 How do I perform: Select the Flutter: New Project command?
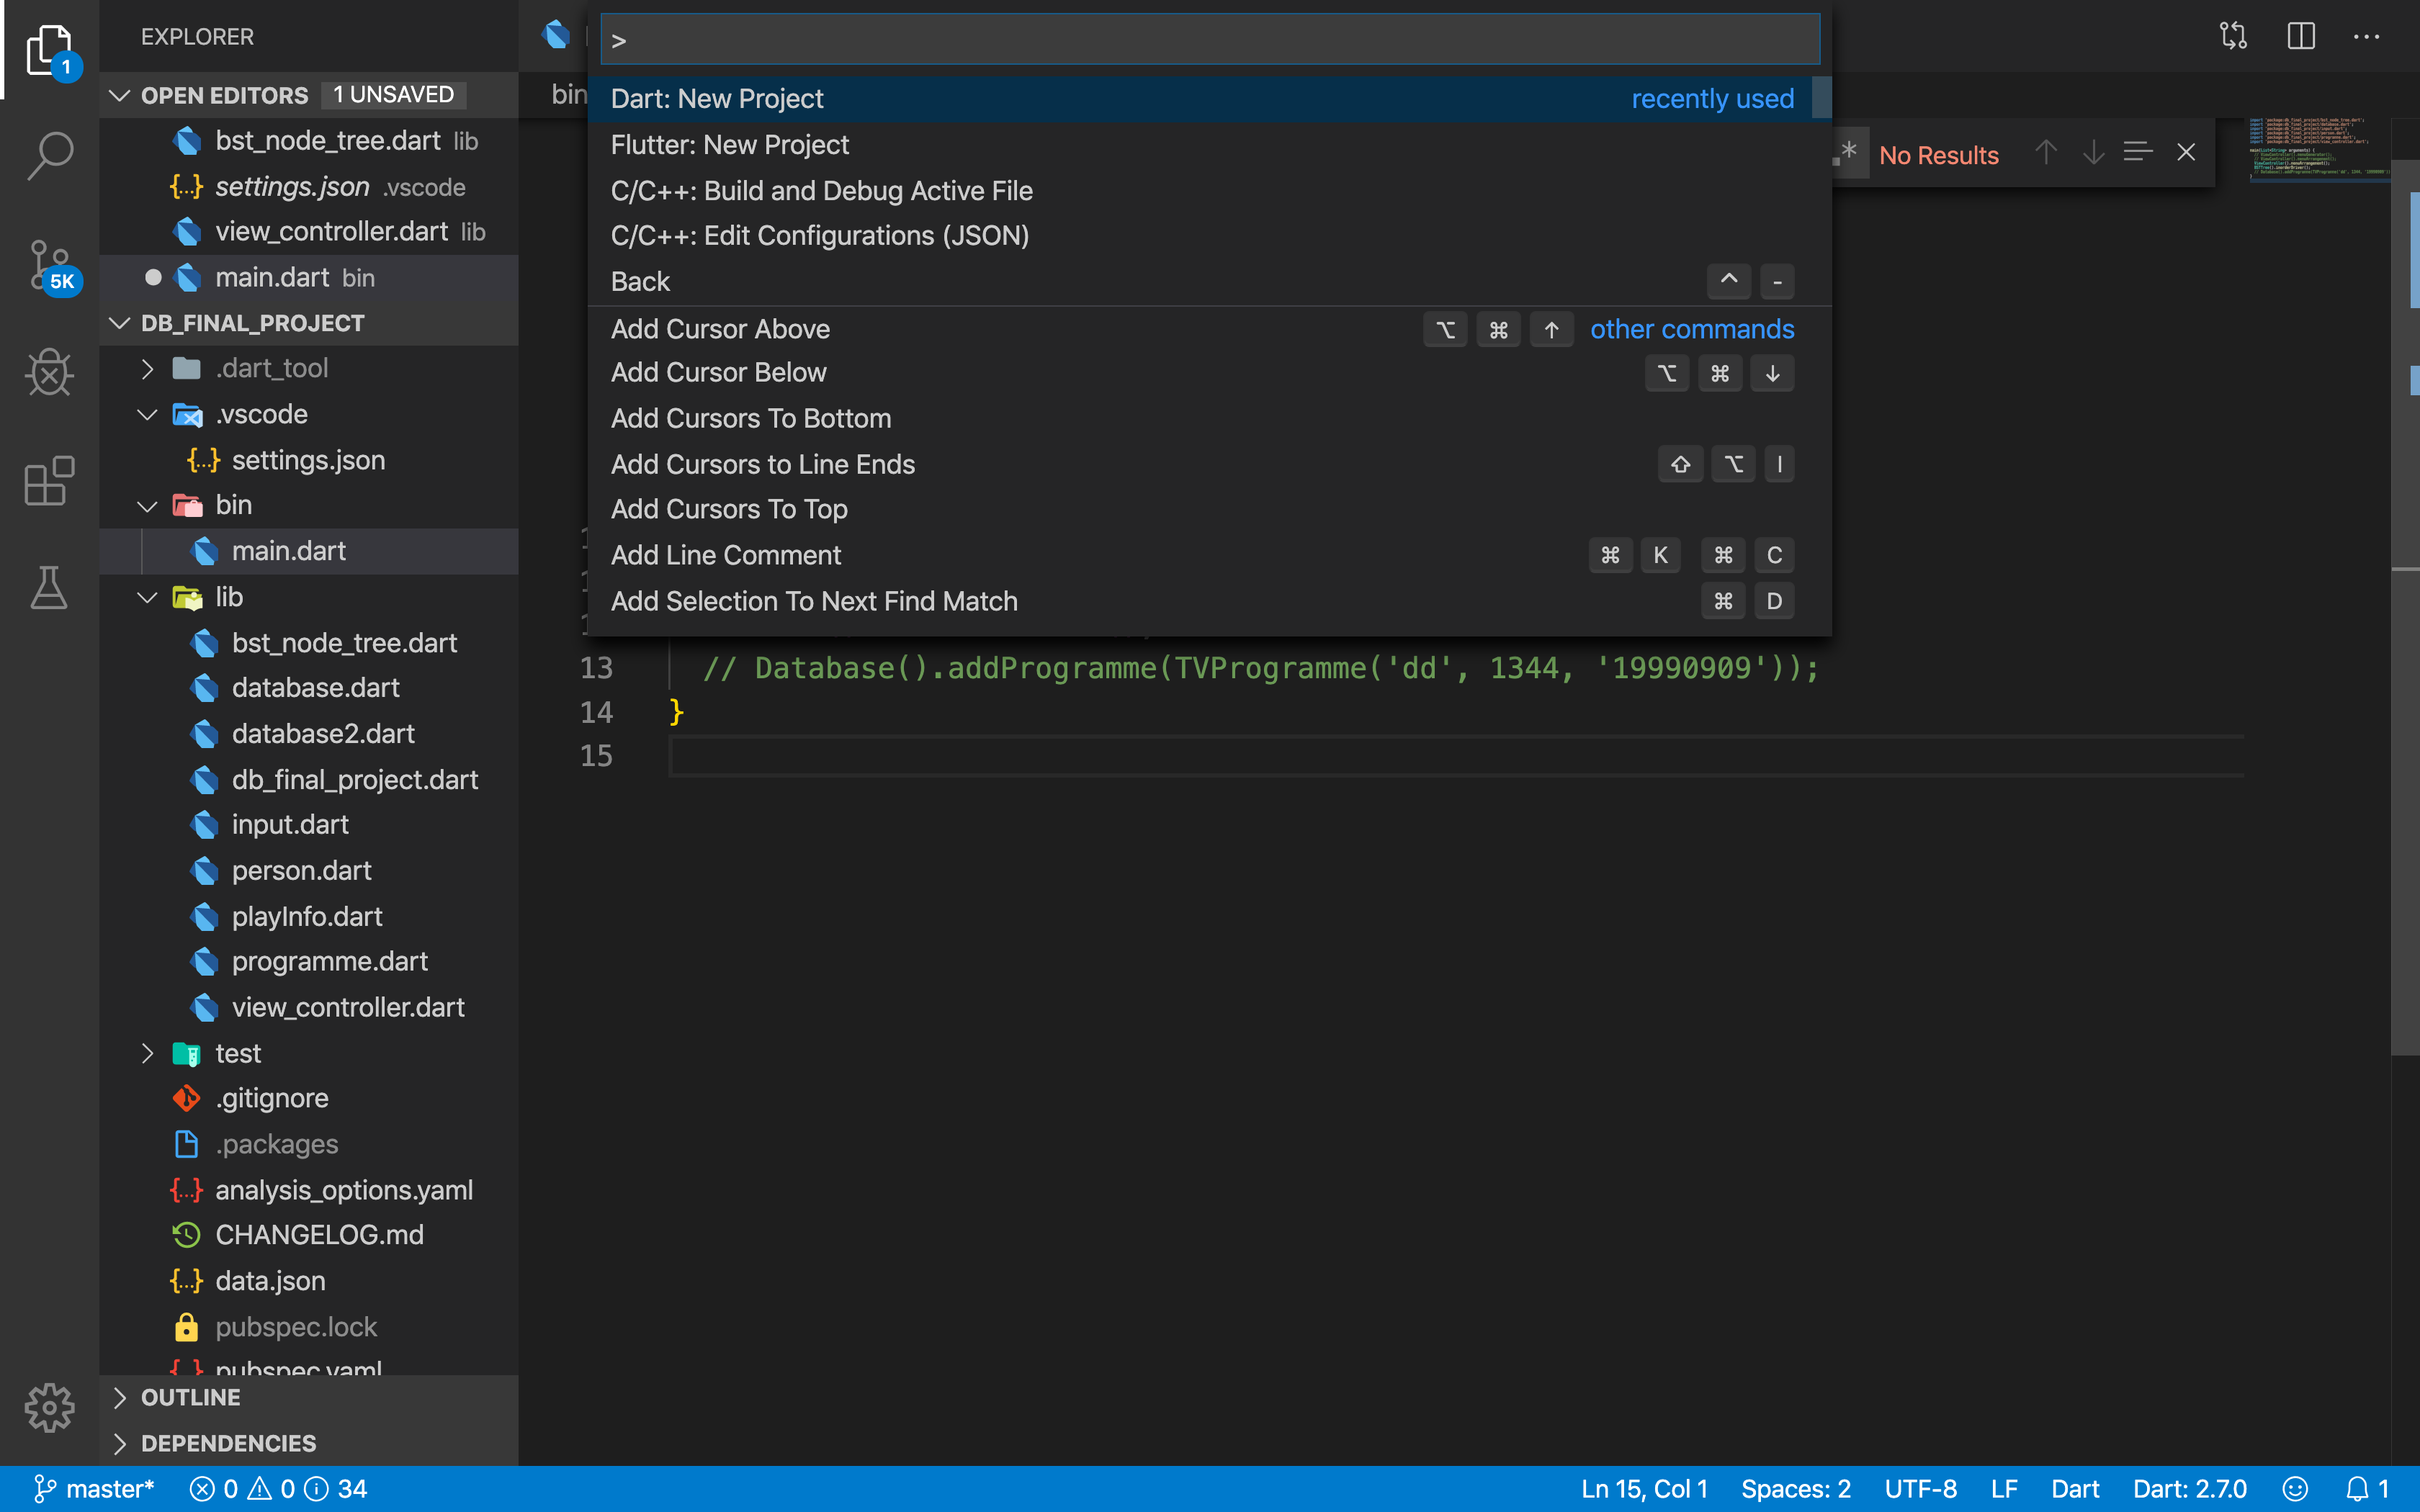tap(730, 145)
